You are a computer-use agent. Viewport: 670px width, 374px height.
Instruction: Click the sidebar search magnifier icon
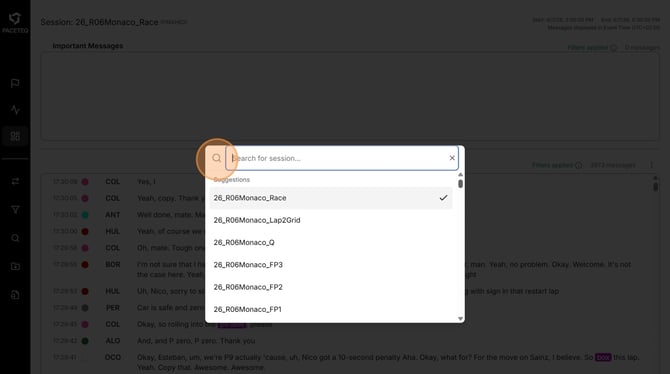click(x=15, y=238)
